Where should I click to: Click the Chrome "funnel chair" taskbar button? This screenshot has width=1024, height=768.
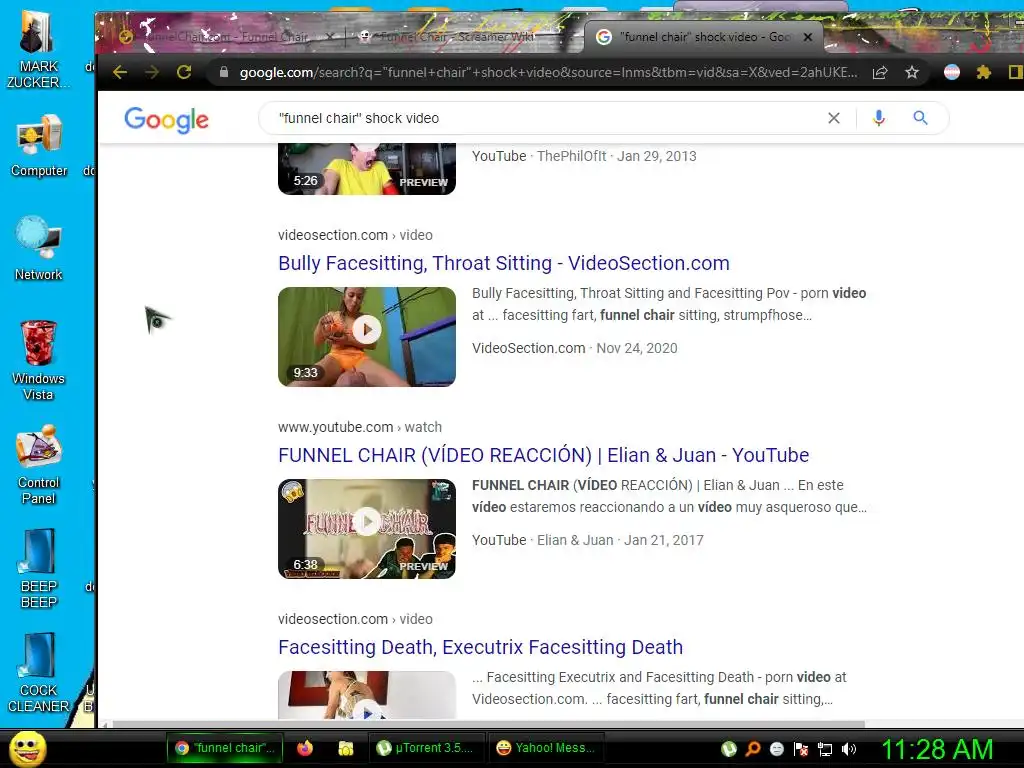pyautogui.click(x=225, y=748)
